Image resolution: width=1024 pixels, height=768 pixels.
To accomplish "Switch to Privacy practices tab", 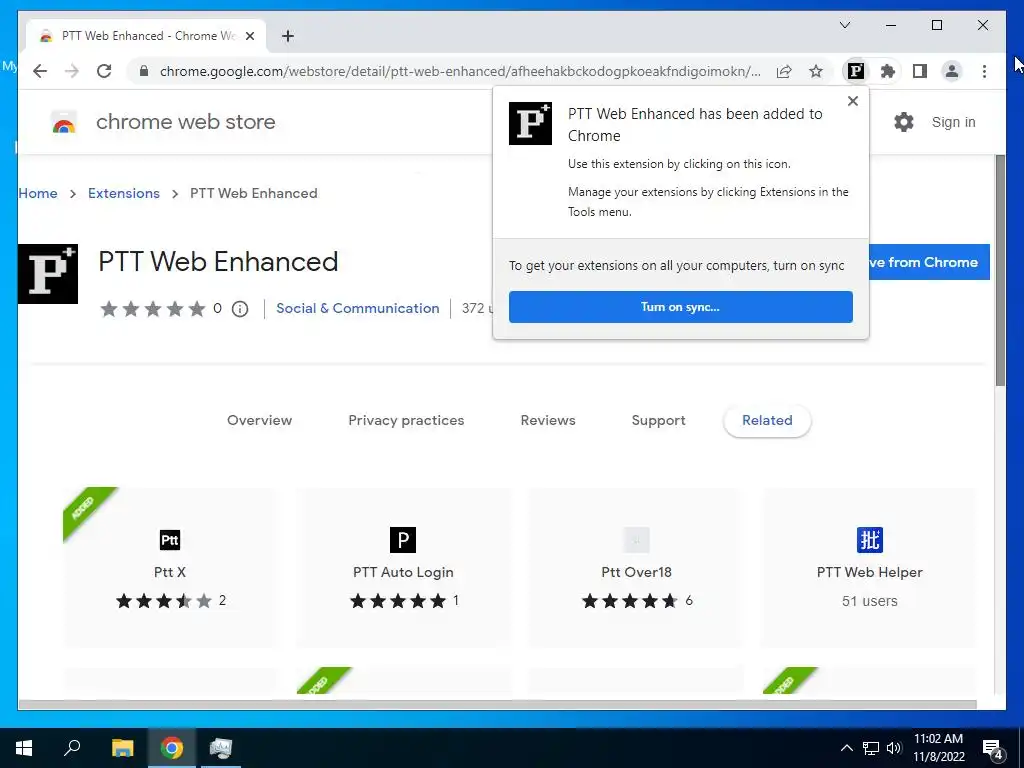I will (x=406, y=421).
